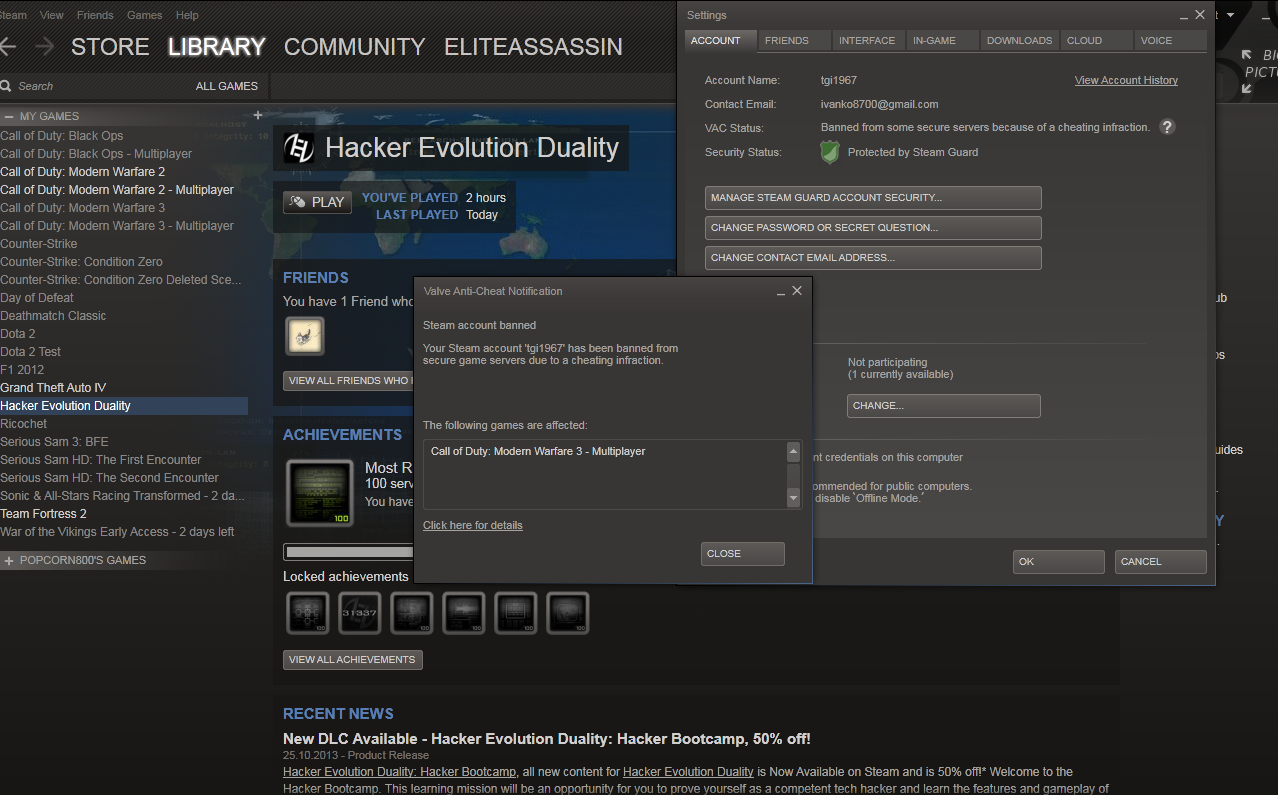
Task: Click the Hacker Evolution Duality game logo
Action: click(x=299, y=148)
